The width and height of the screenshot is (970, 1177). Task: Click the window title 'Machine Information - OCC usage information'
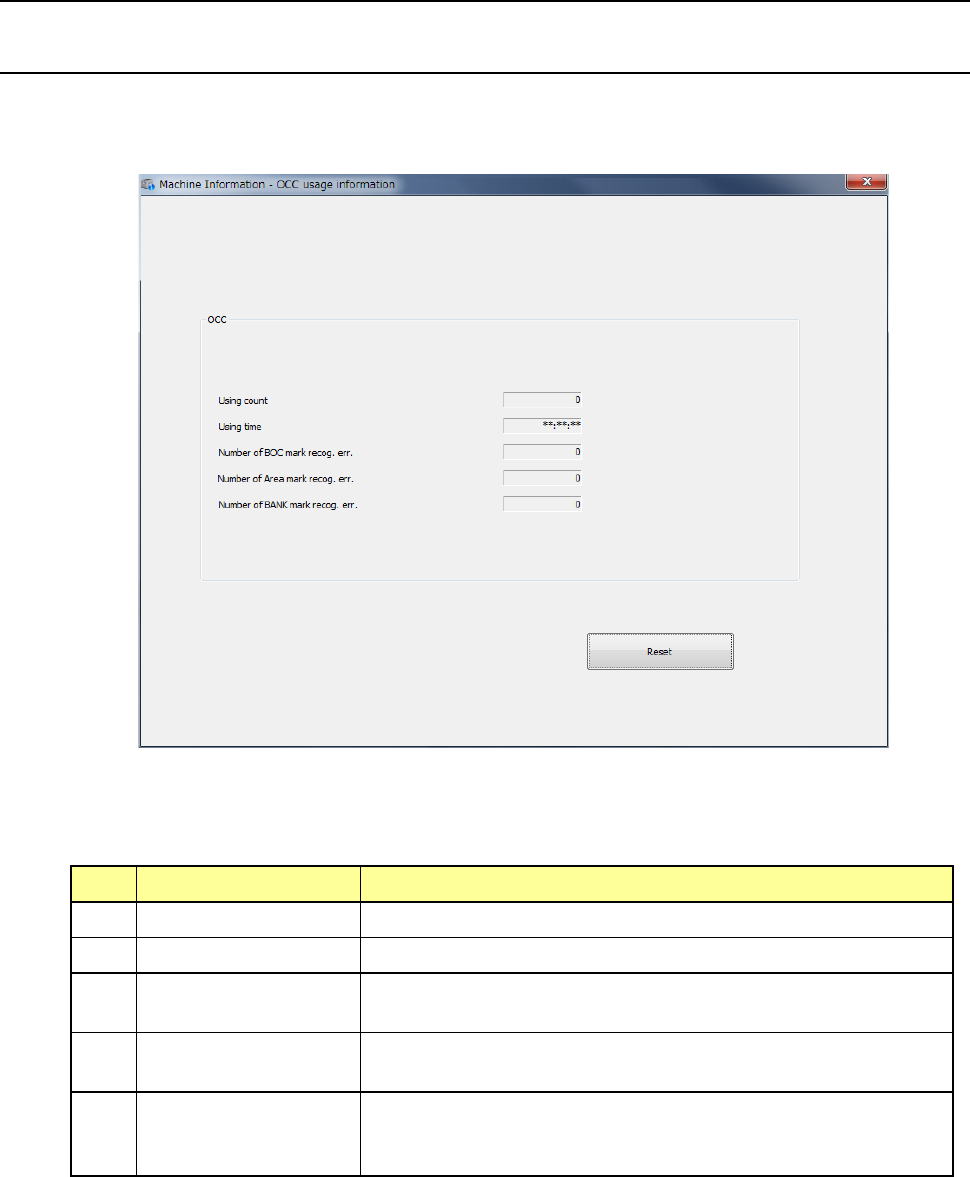click(277, 185)
